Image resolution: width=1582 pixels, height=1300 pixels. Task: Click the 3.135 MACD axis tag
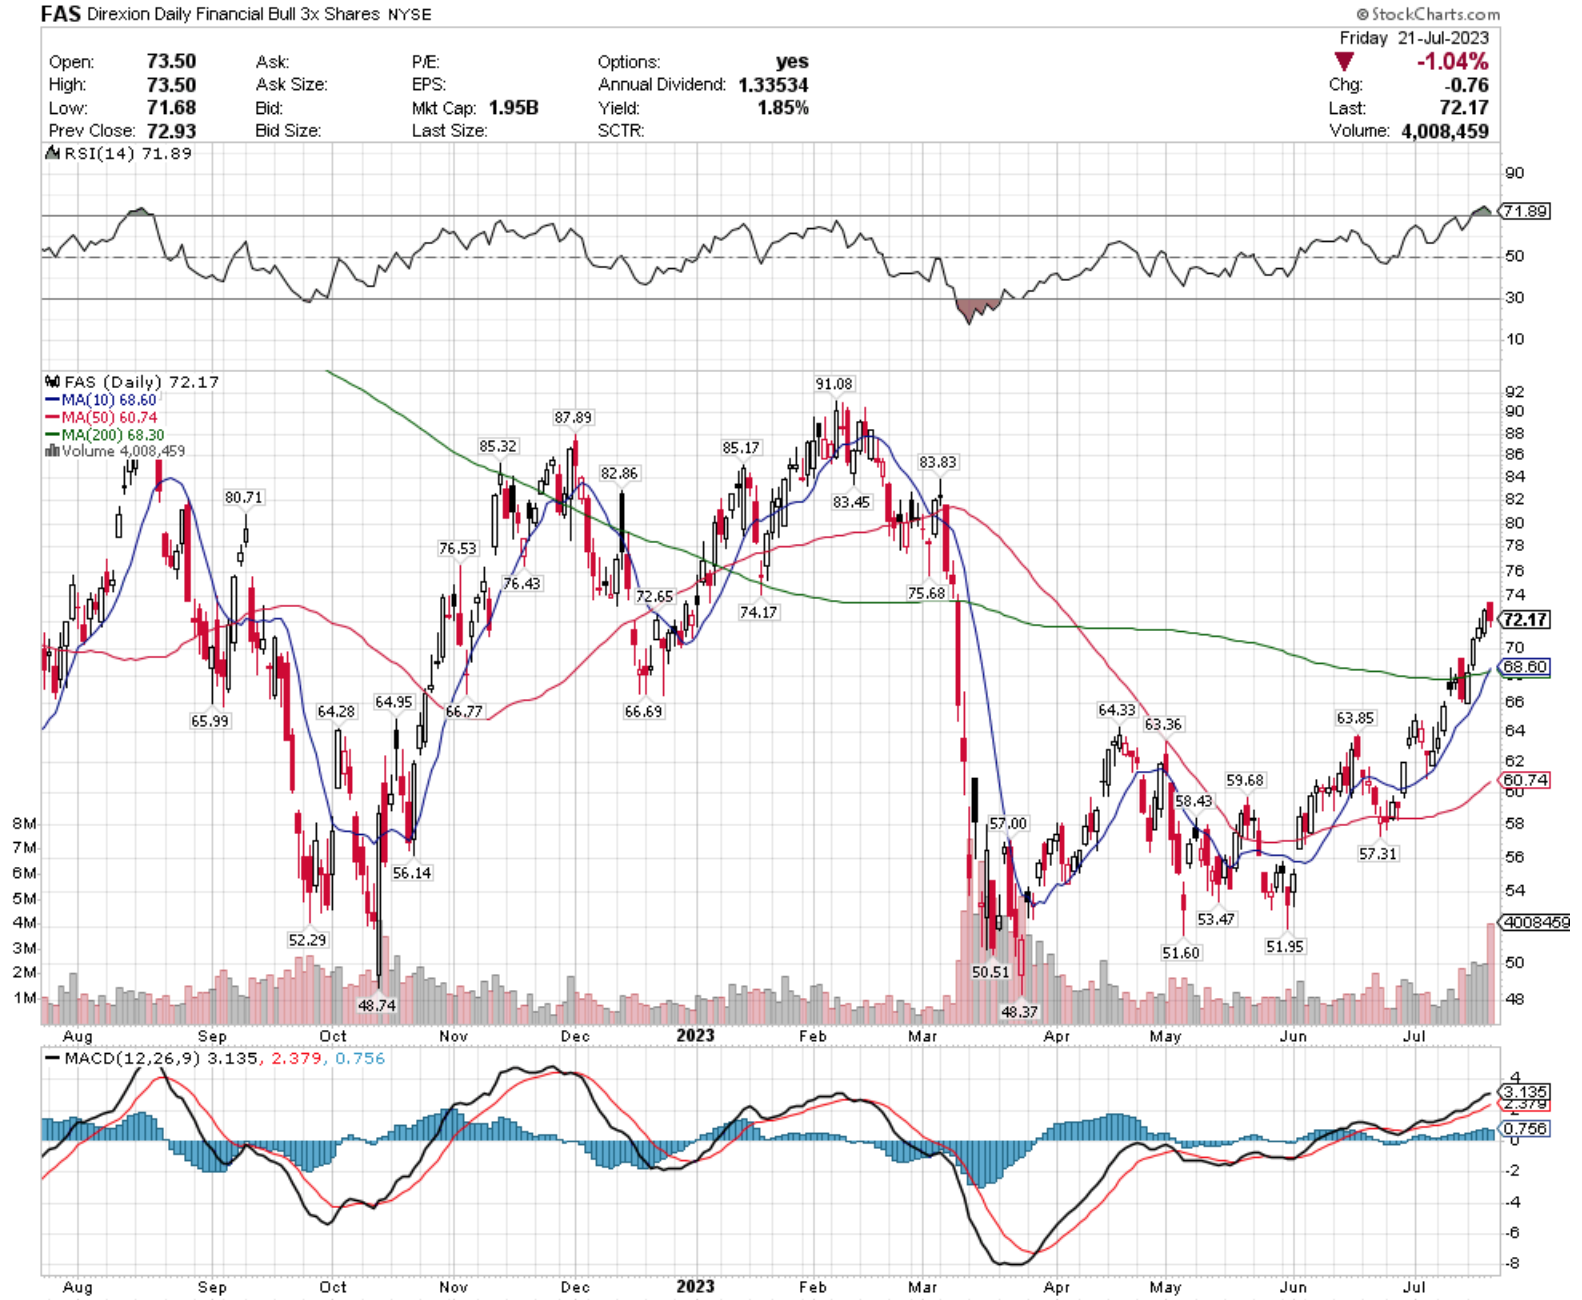[1526, 1091]
